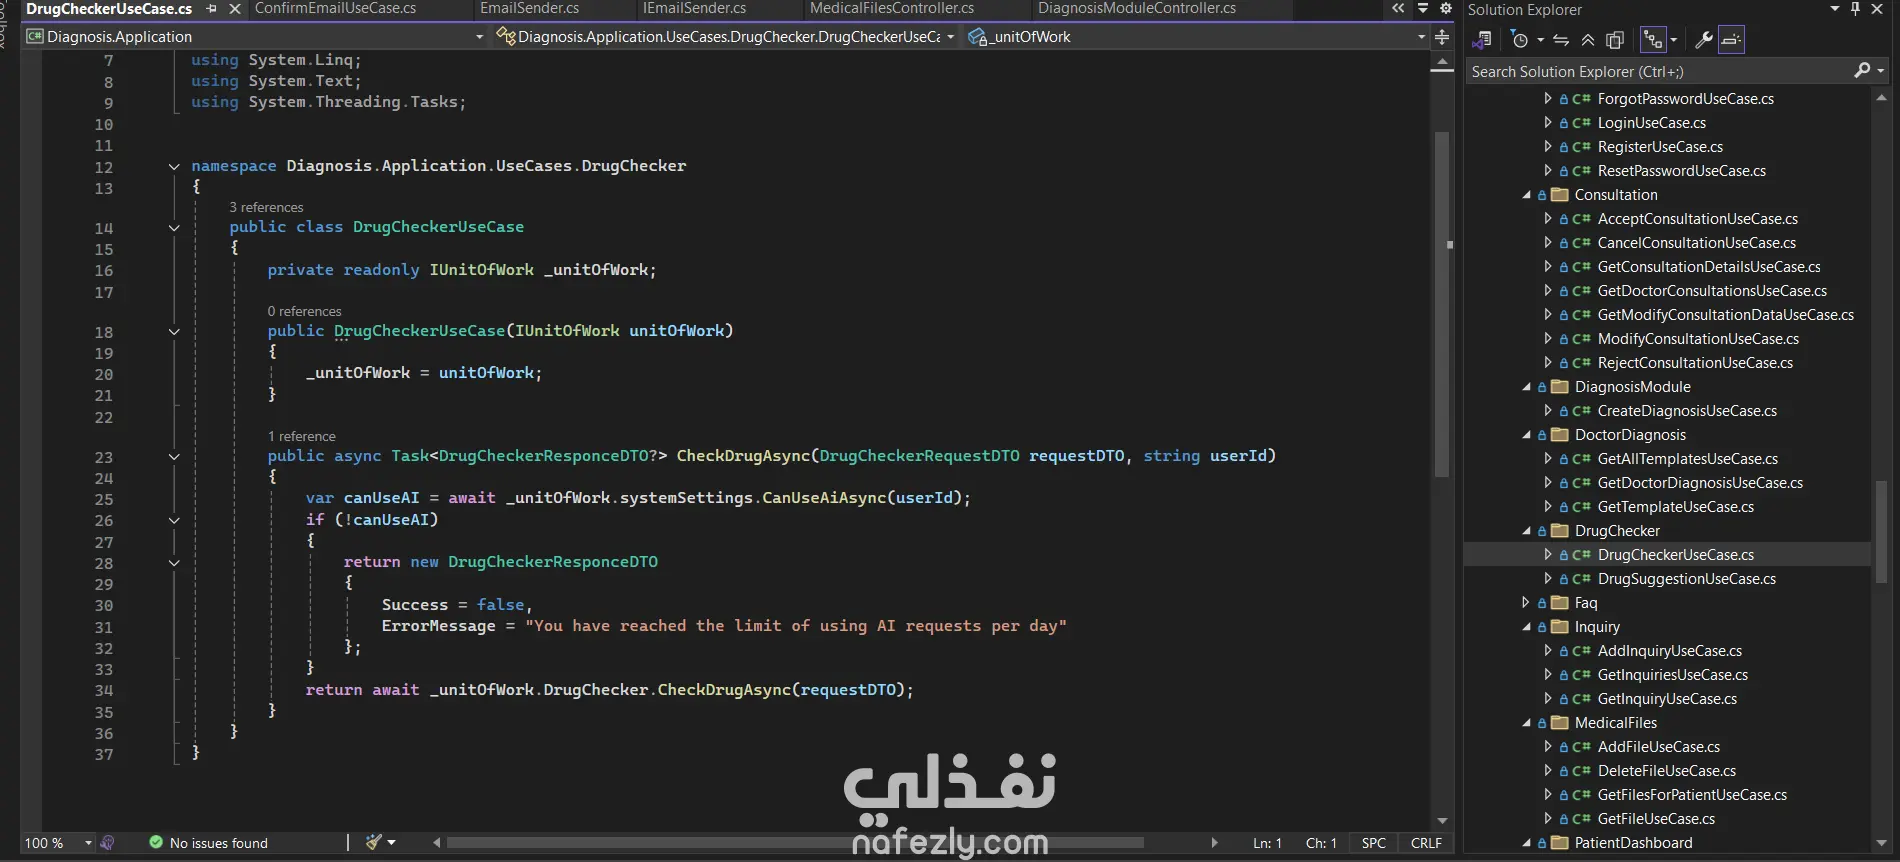Run code cleanup with the broom icon
This screenshot has height=862, width=1900.
tap(373, 842)
